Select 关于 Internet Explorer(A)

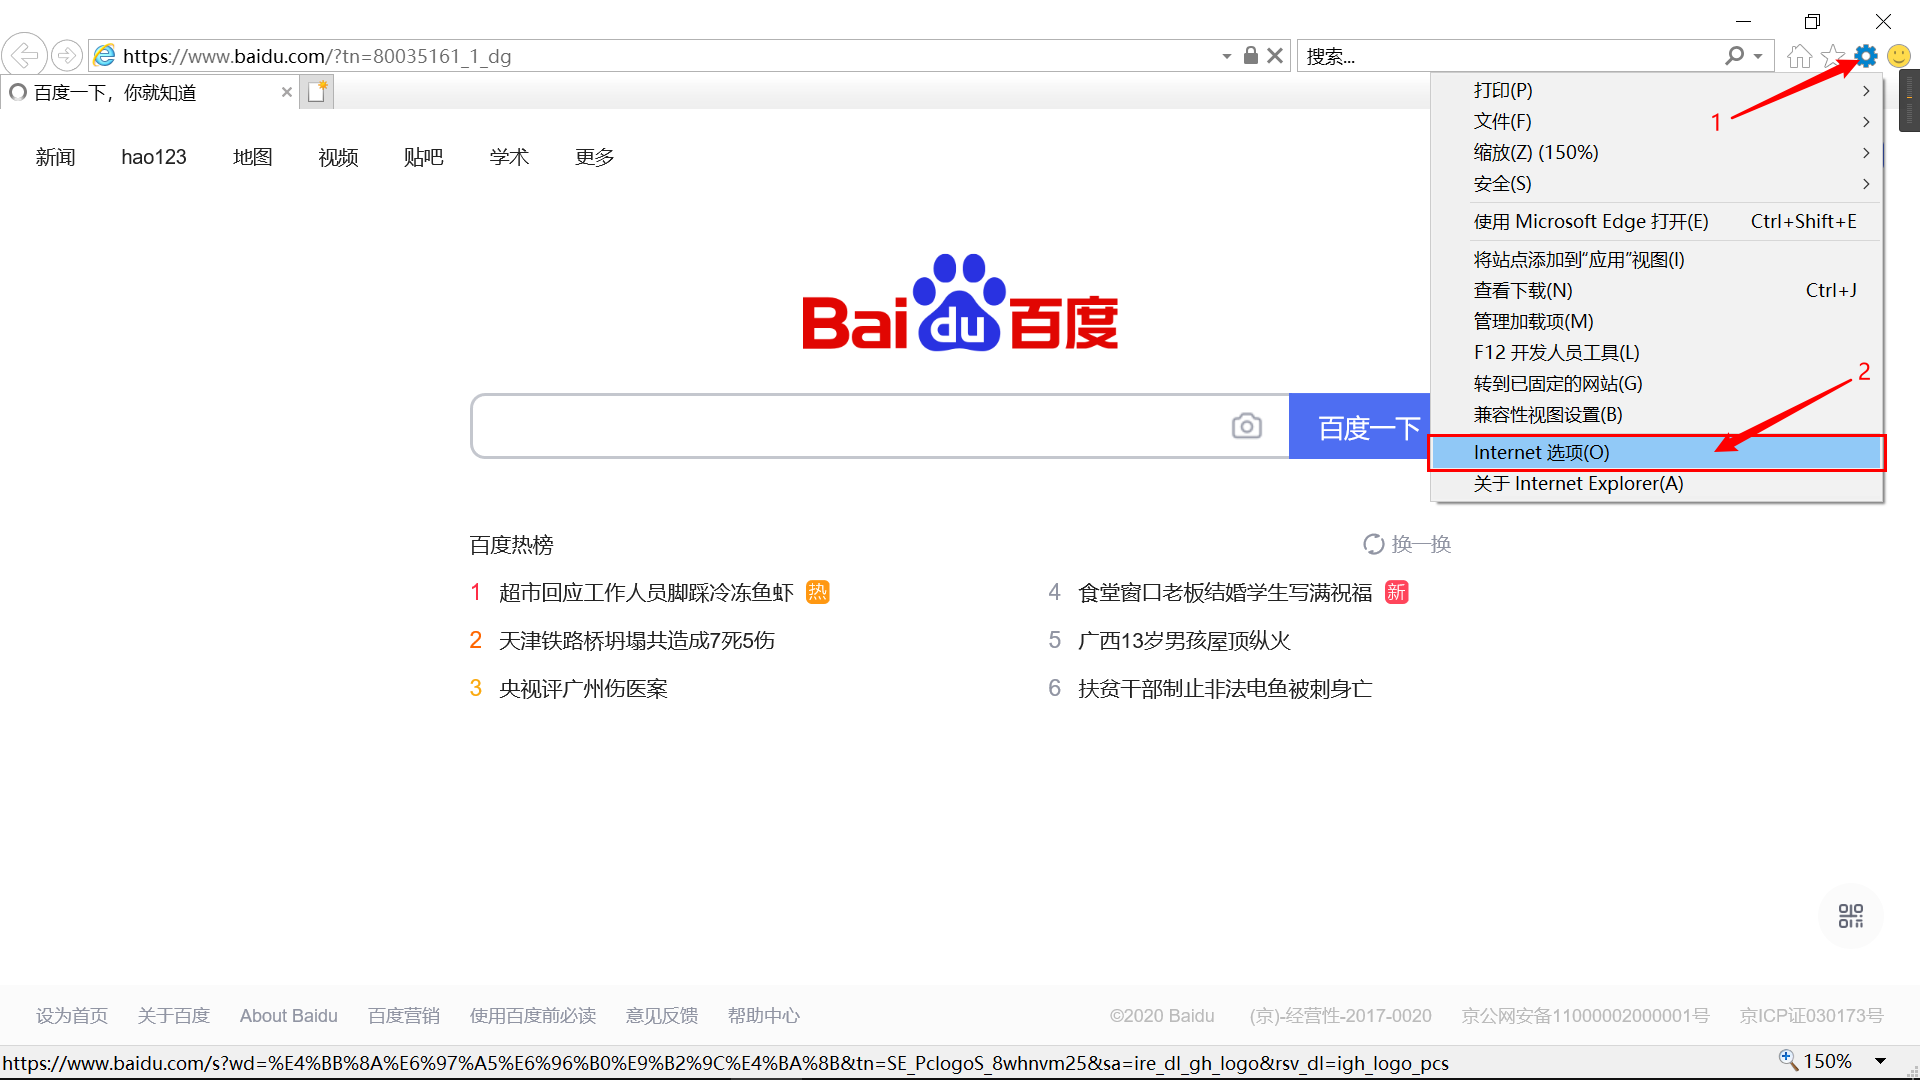[x=1658, y=483]
